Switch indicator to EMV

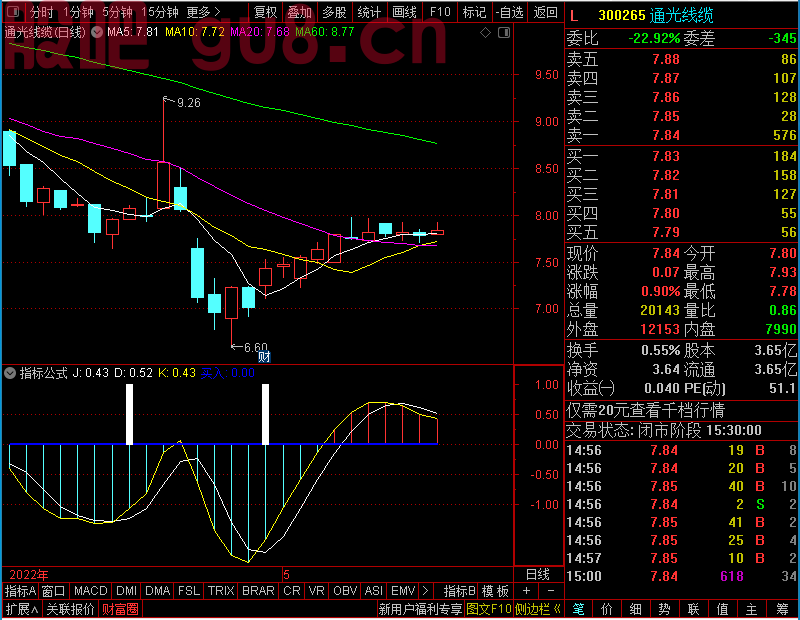pos(403,591)
